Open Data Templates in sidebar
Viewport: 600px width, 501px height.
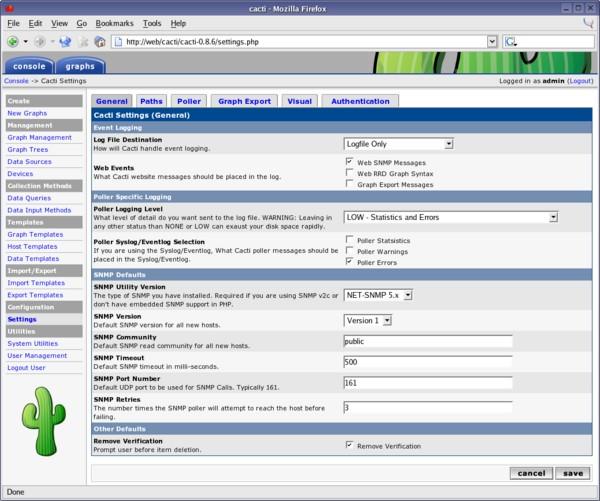[33, 259]
